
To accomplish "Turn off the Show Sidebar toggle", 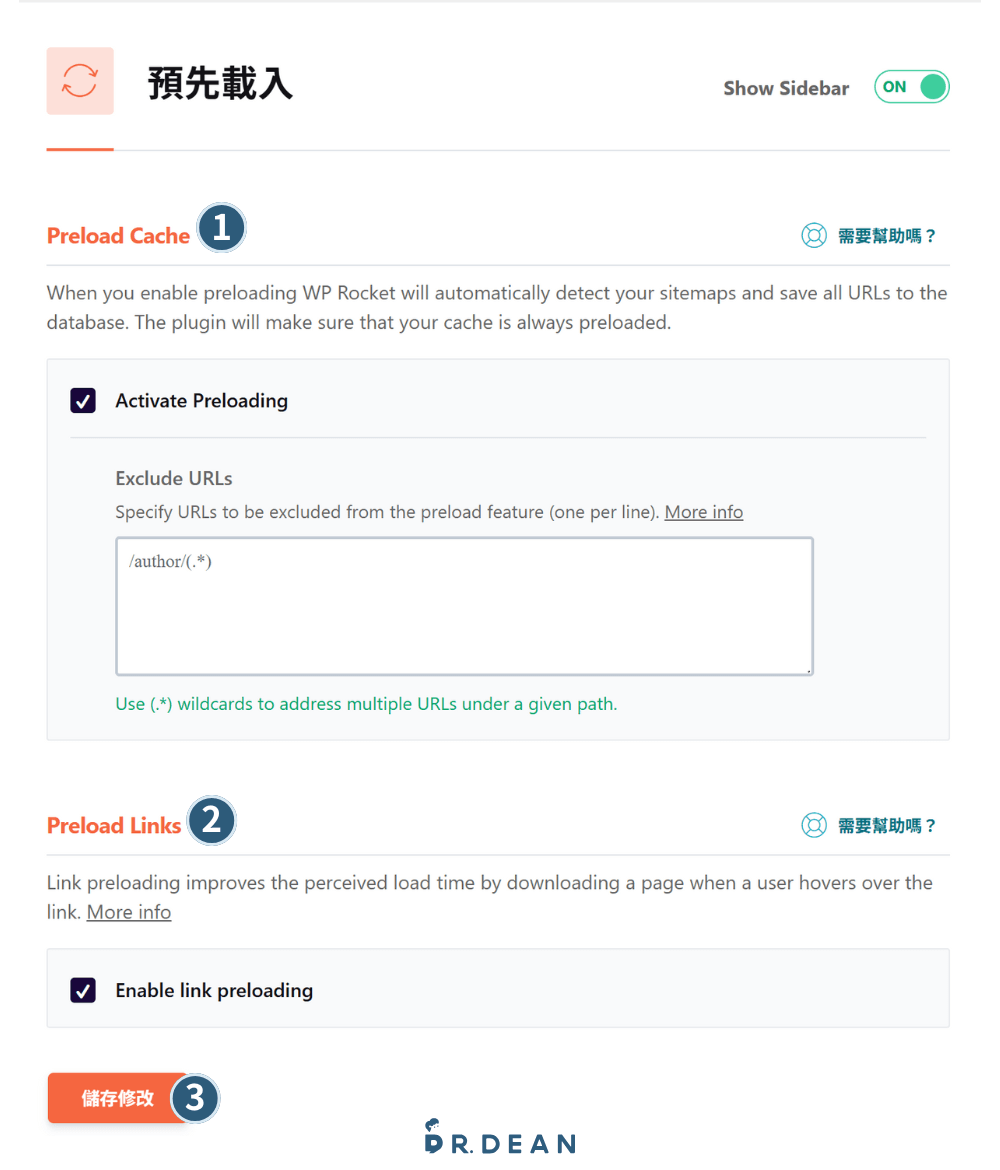I will [911, 87].
